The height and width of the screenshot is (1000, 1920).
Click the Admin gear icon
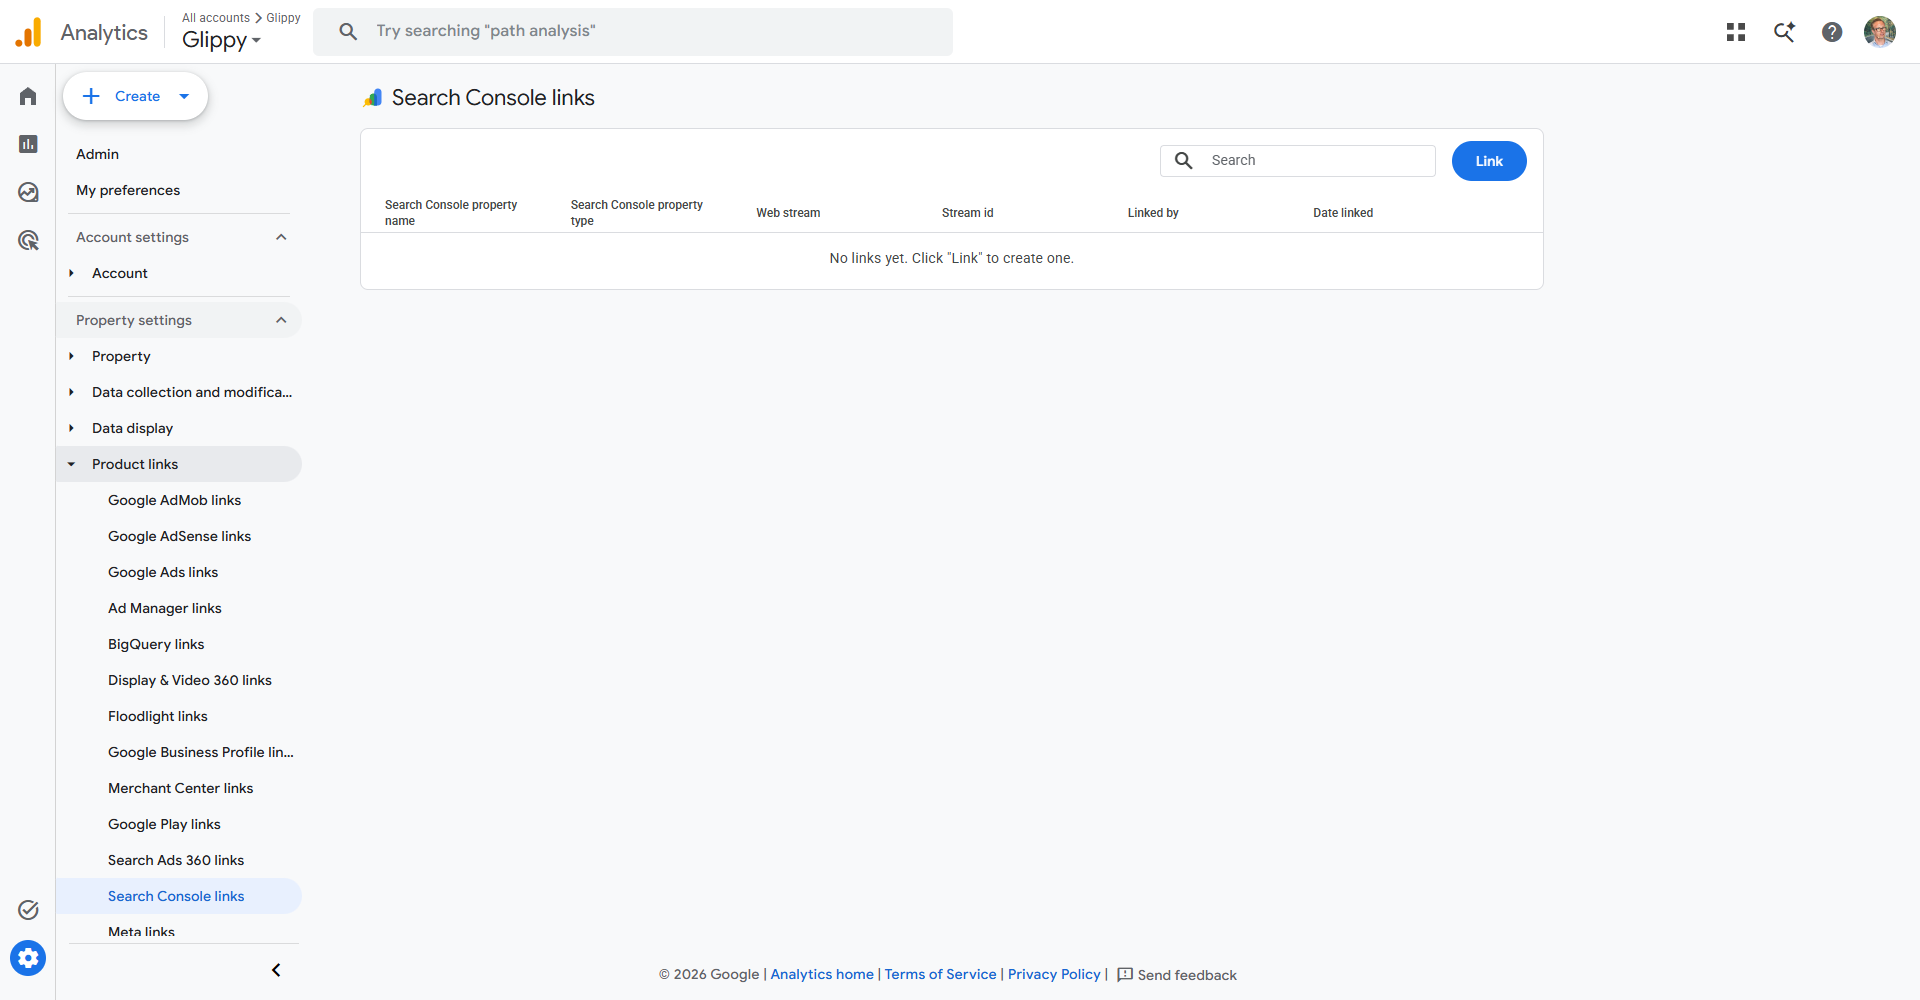point(28,958)
